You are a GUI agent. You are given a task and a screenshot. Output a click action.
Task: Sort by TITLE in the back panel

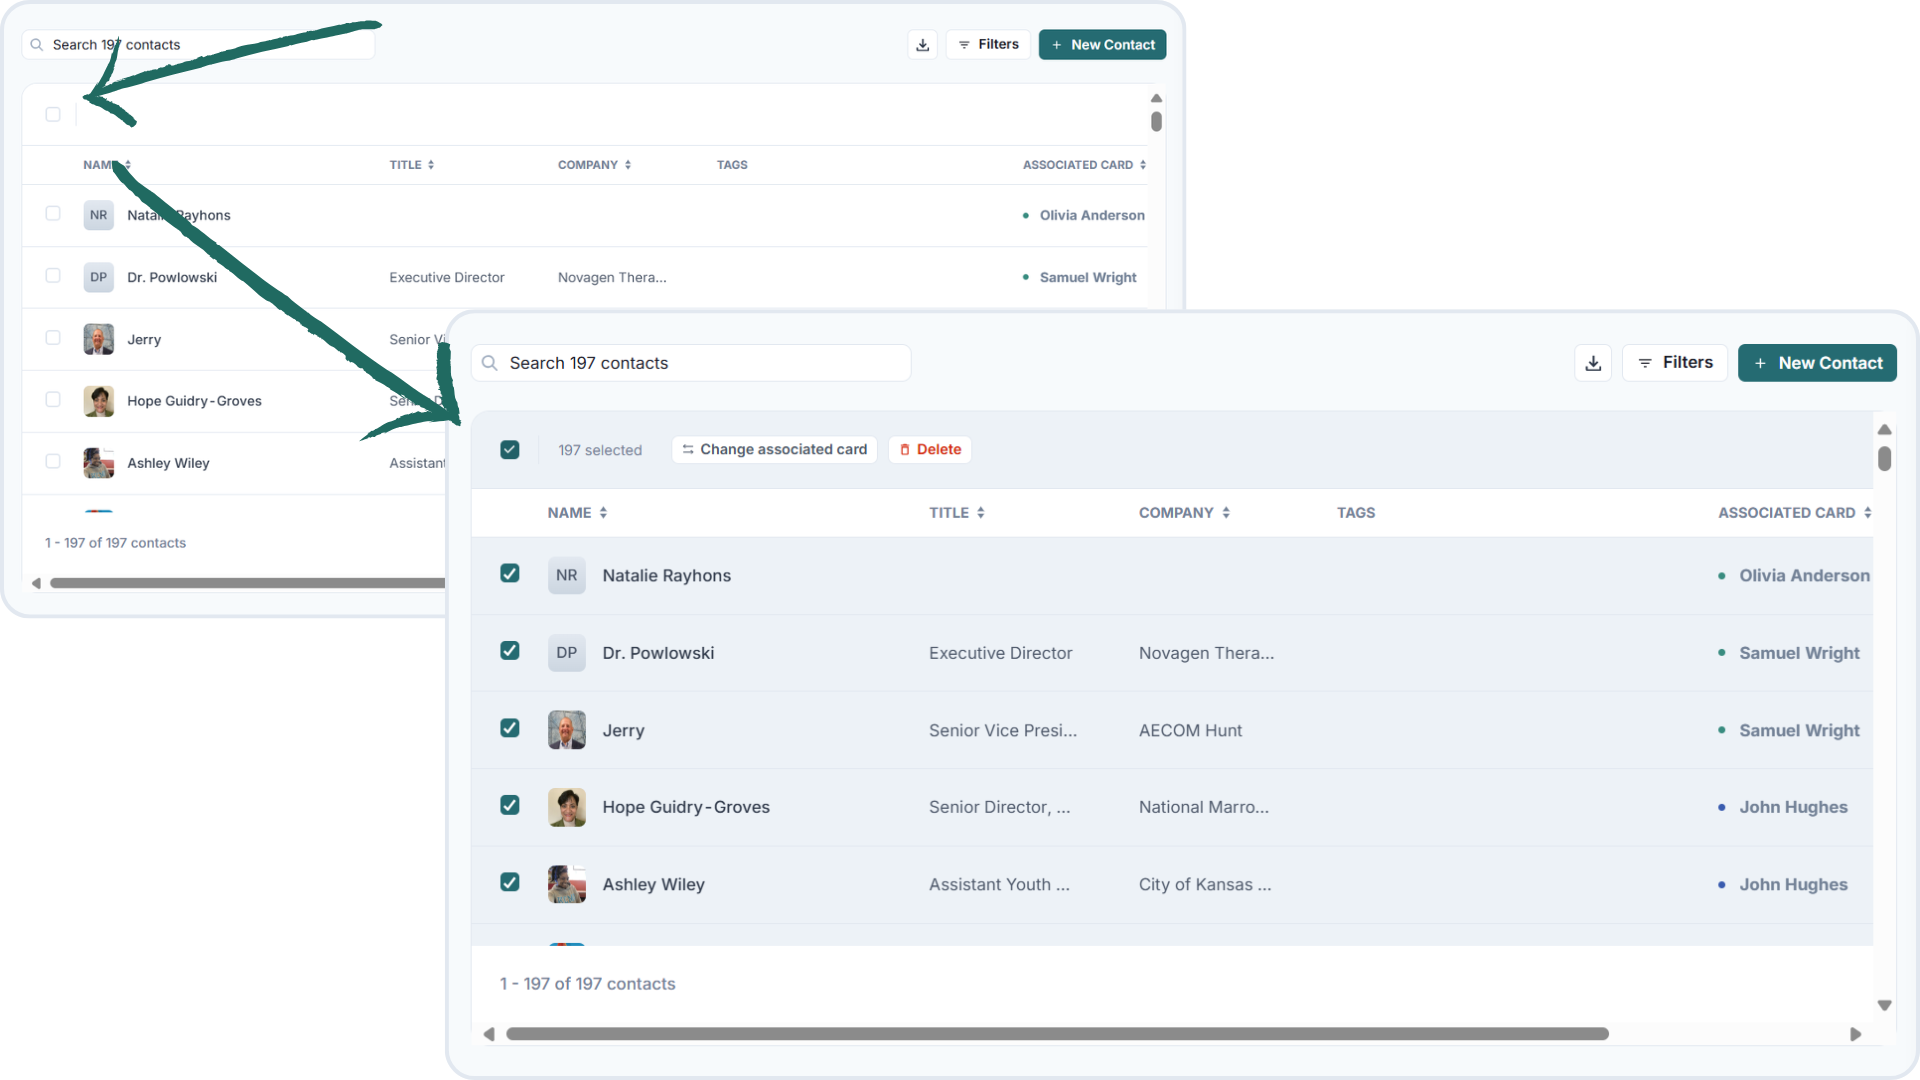[412, 165]
